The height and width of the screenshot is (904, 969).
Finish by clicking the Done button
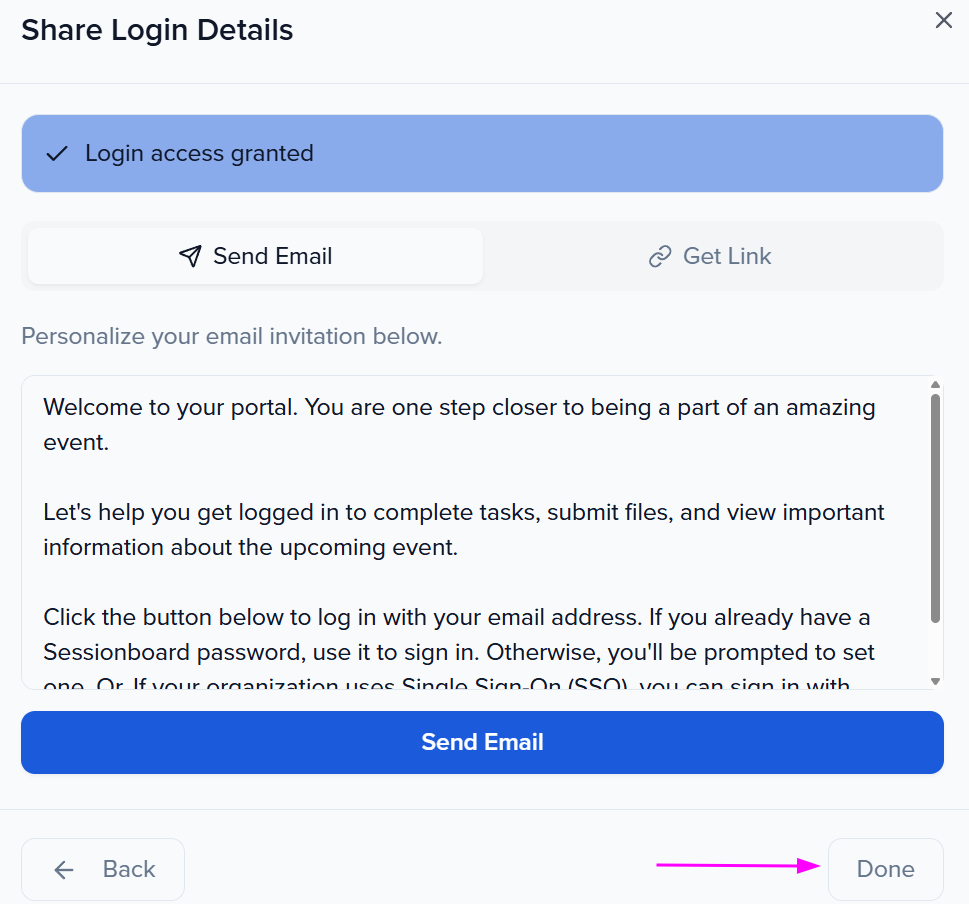[885, 869]
